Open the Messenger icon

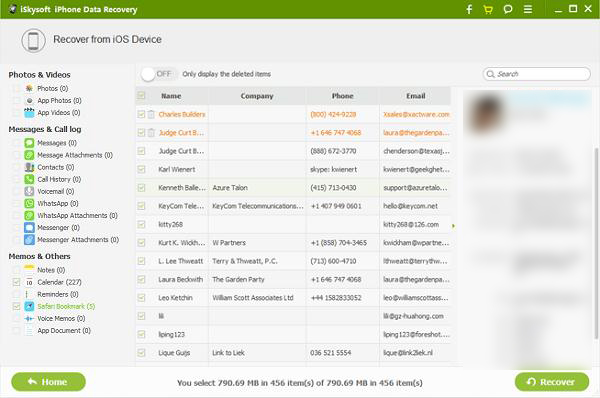click(29, 228)
